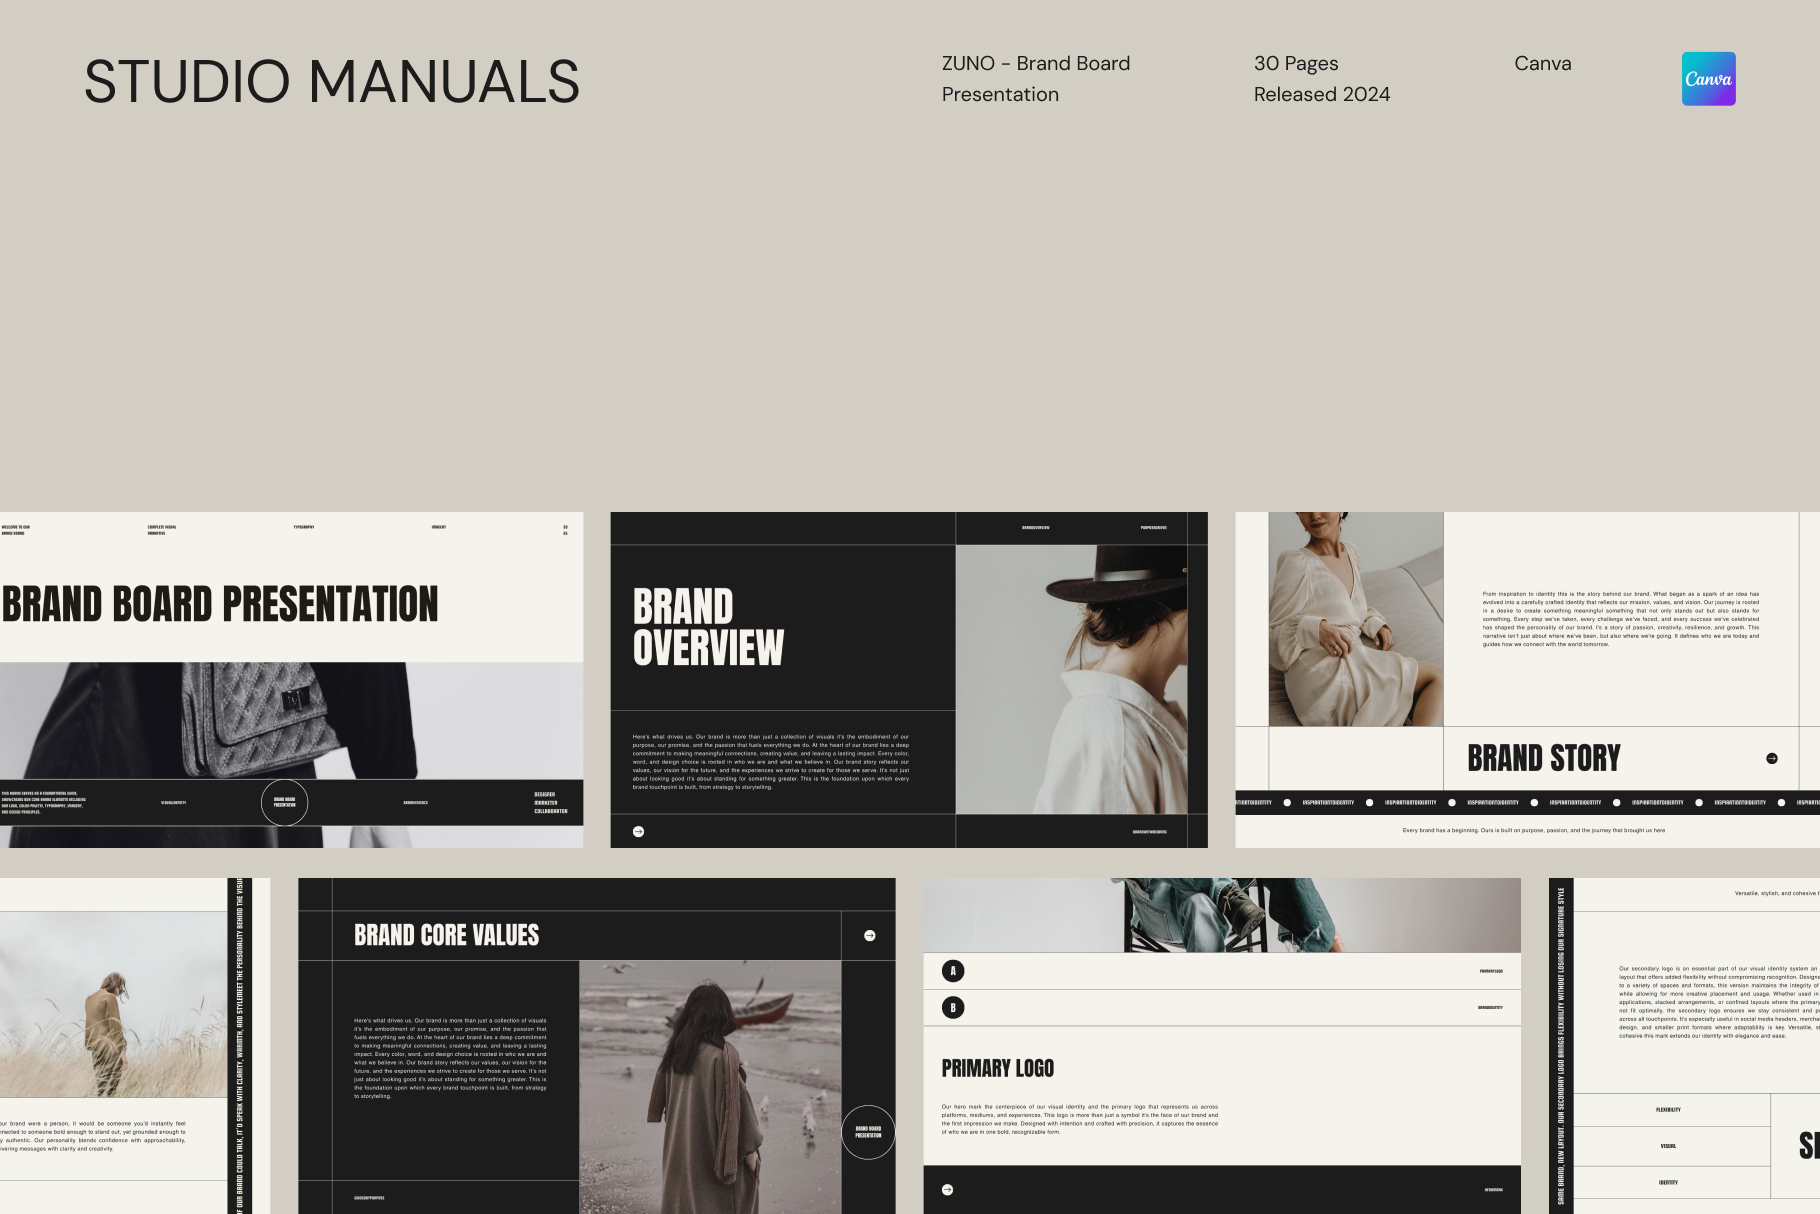Select the circled B badge on Primary Logo slide

click(x=953, y=1007)
